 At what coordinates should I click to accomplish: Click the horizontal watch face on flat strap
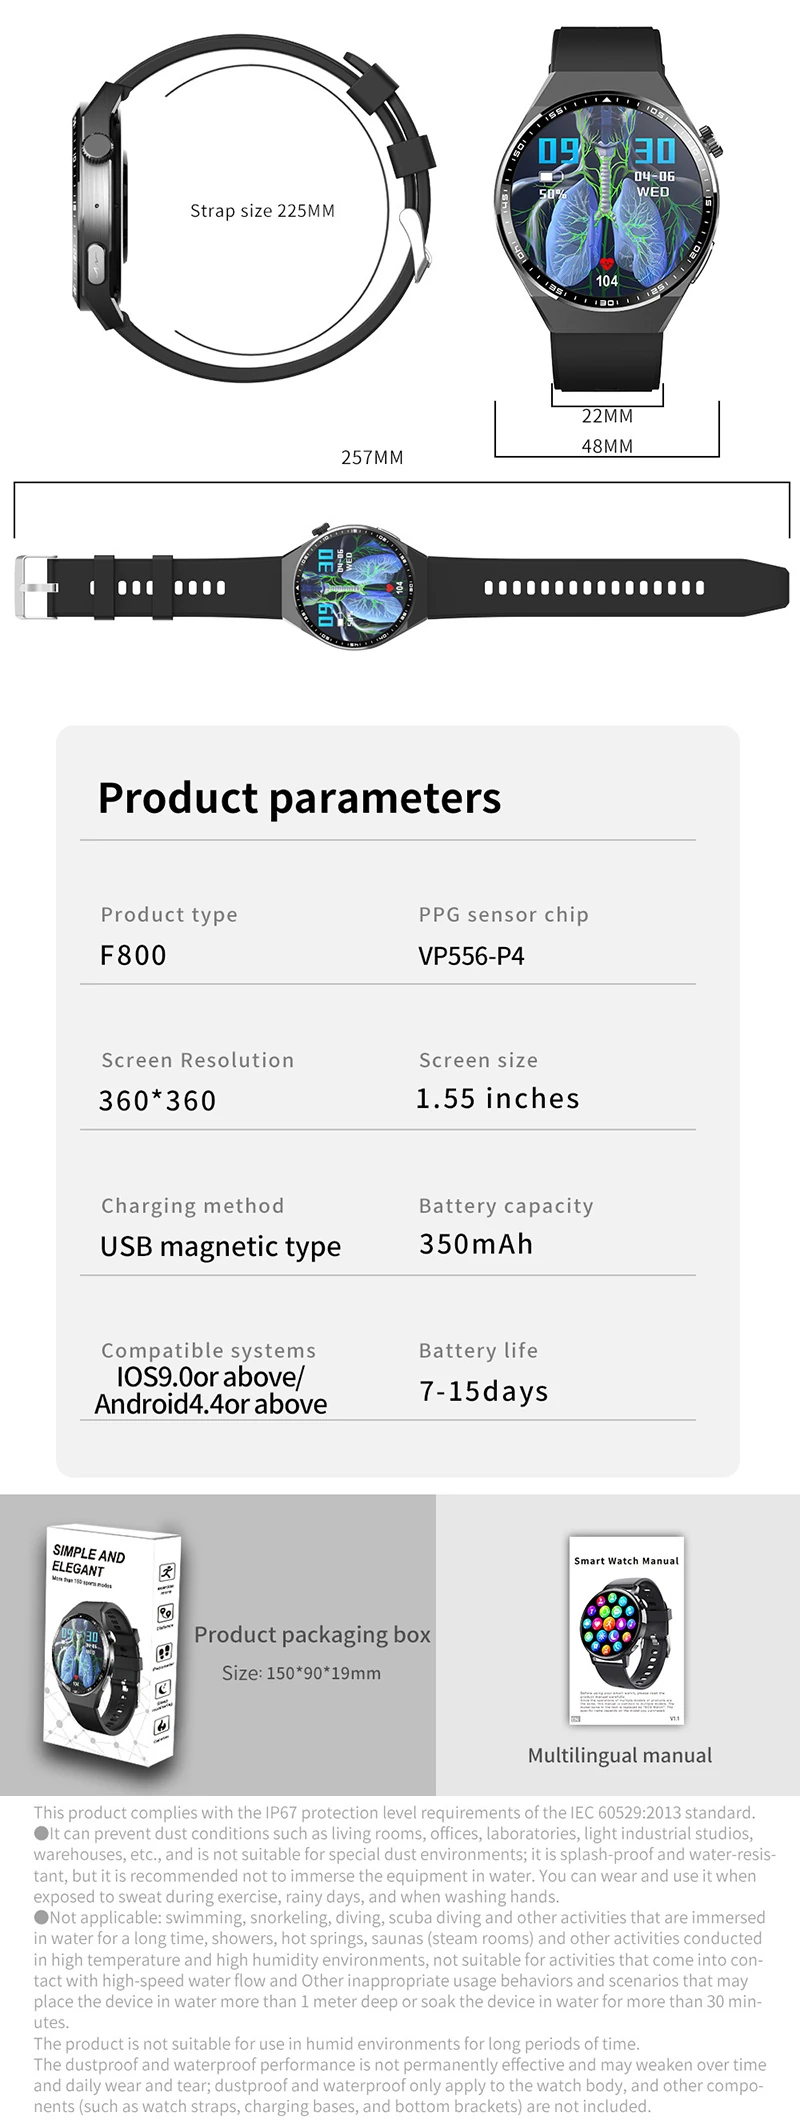pyautogui.click(x=356, y=587)
